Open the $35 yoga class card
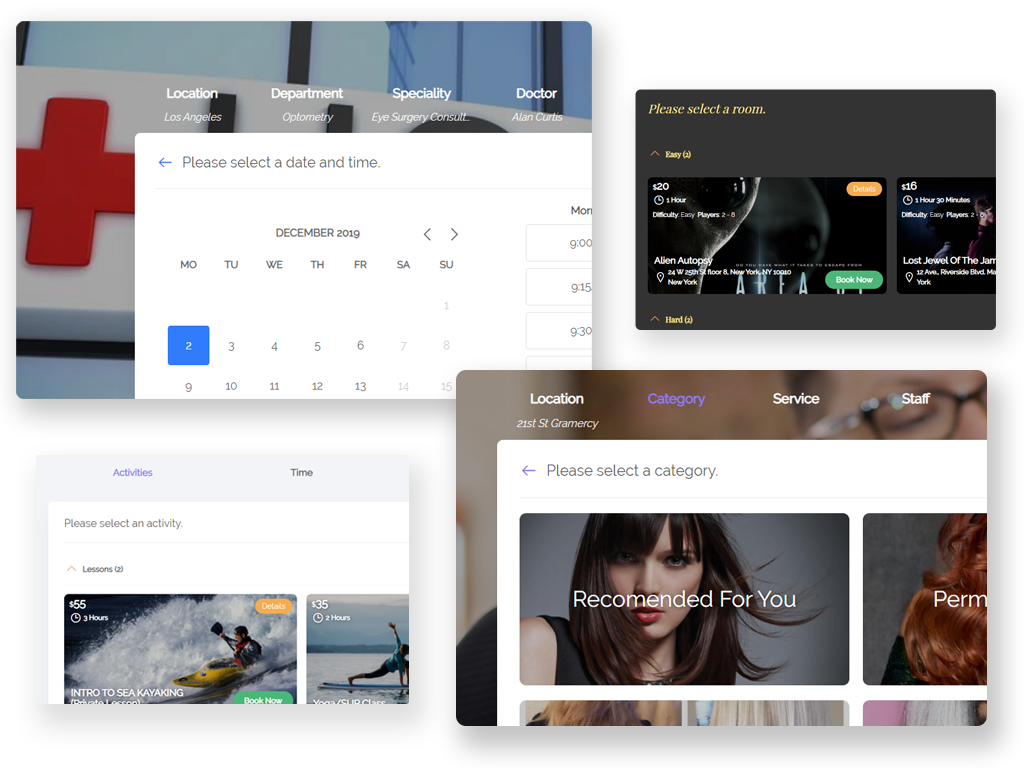Viewport: 1024px width, 768px height. coord(358,648)
